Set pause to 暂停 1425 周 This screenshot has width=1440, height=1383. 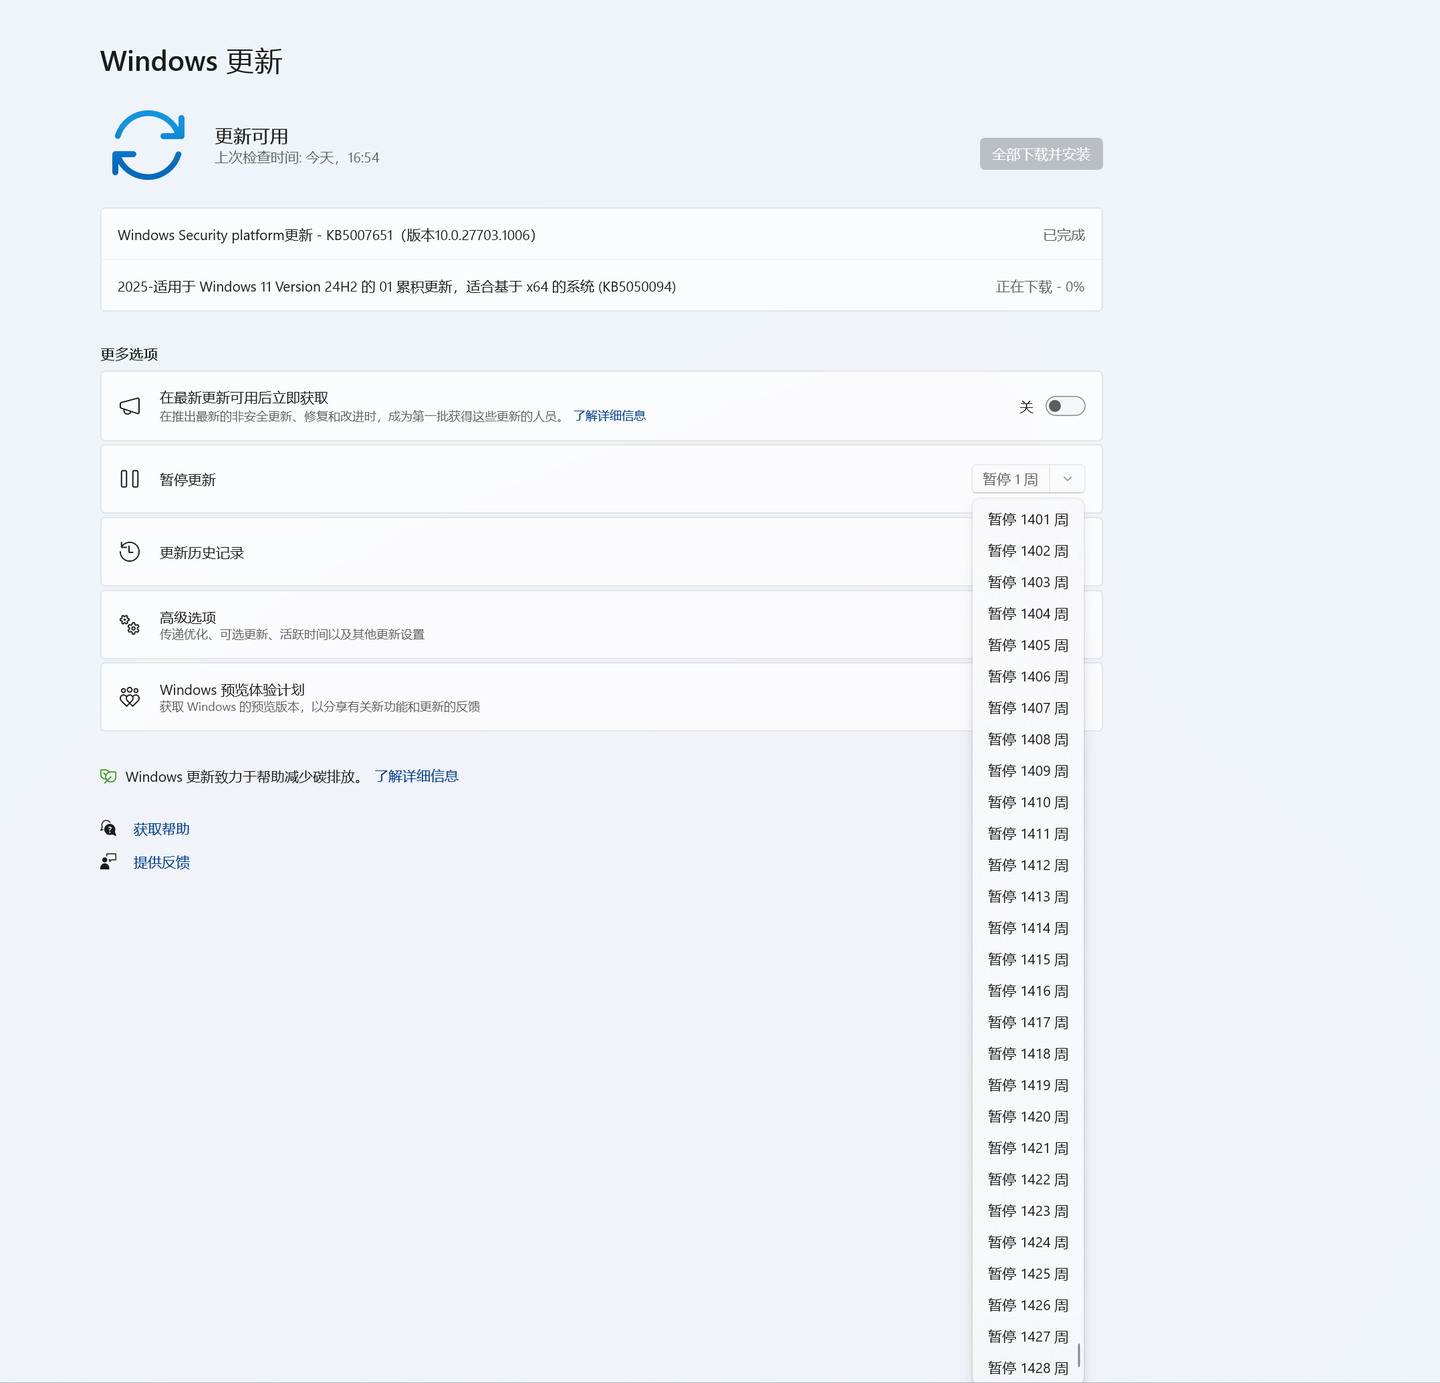click(x=1028, y=1274)
